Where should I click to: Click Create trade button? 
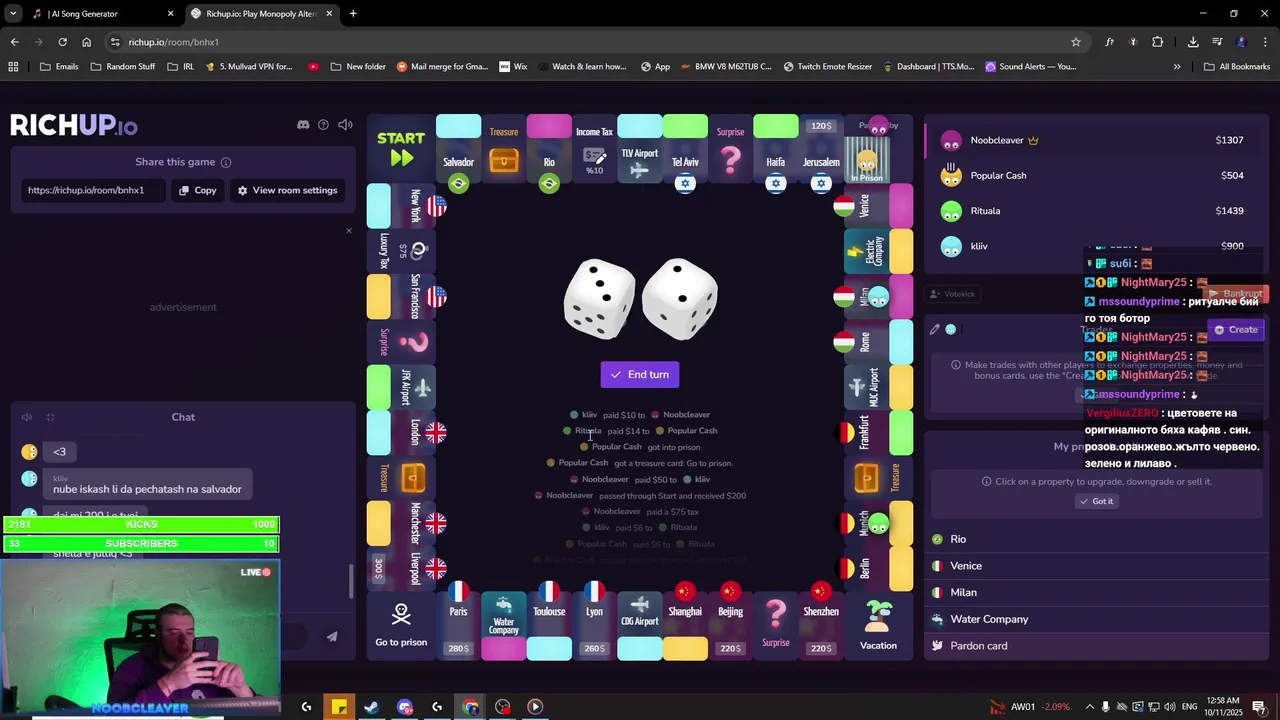[x=1236, y=330]
